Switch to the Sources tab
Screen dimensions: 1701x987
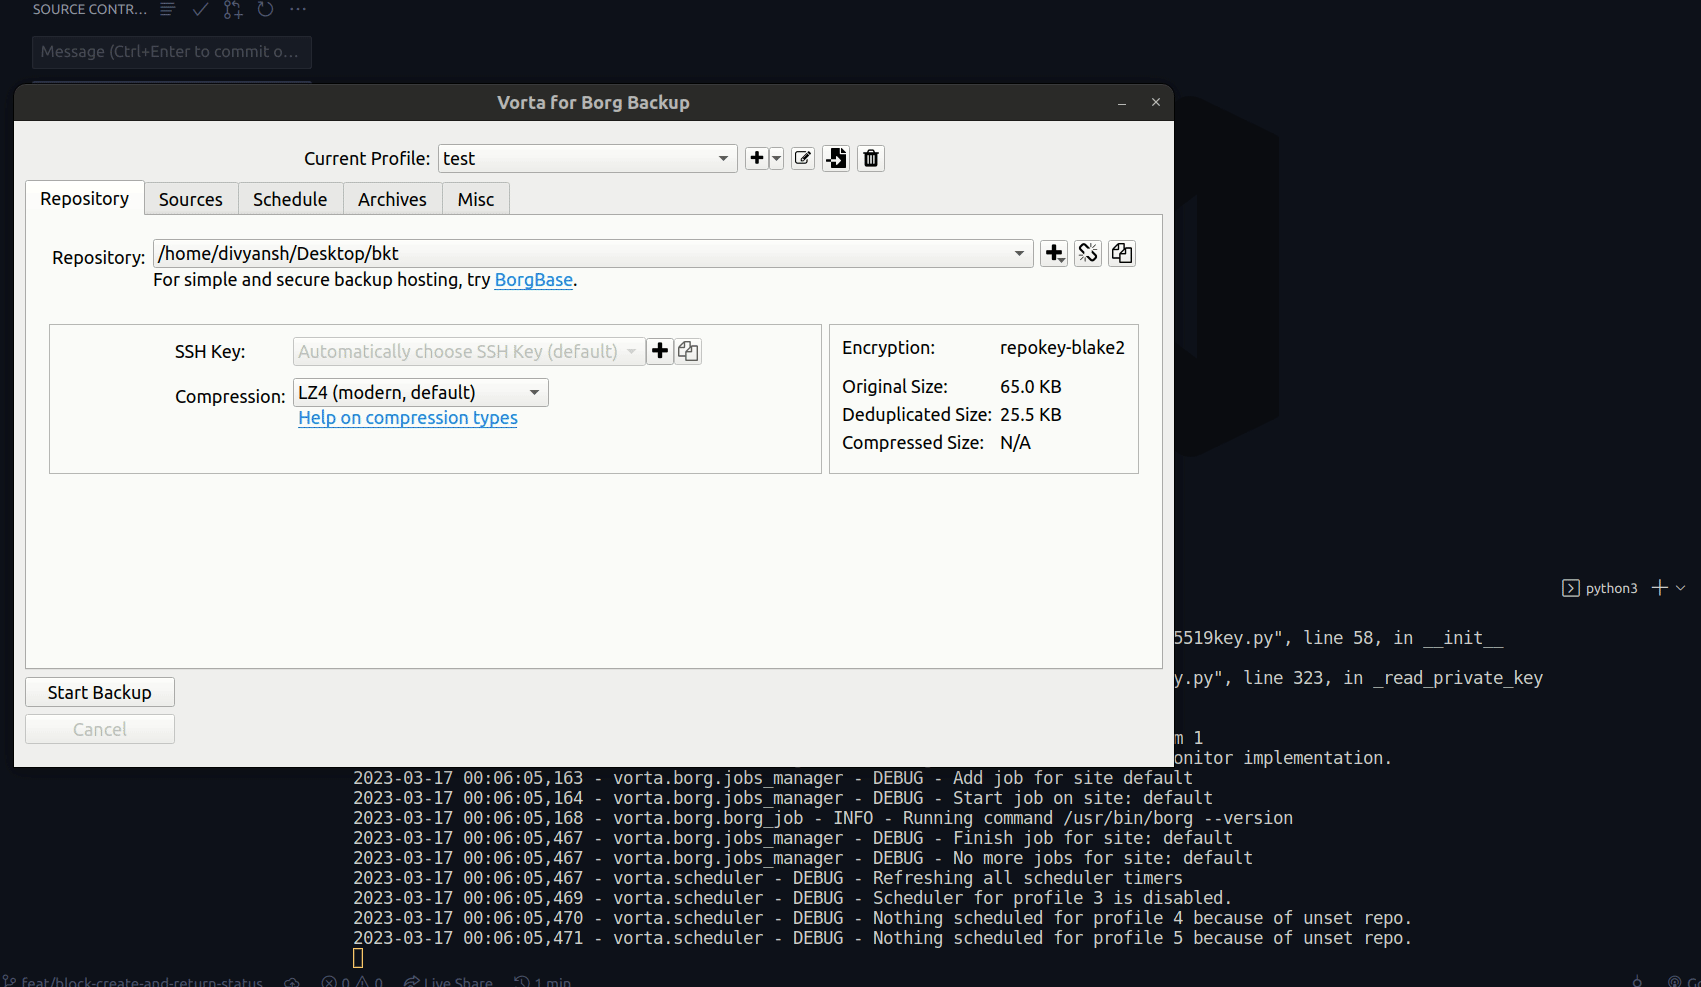click(x=191, y=199)
